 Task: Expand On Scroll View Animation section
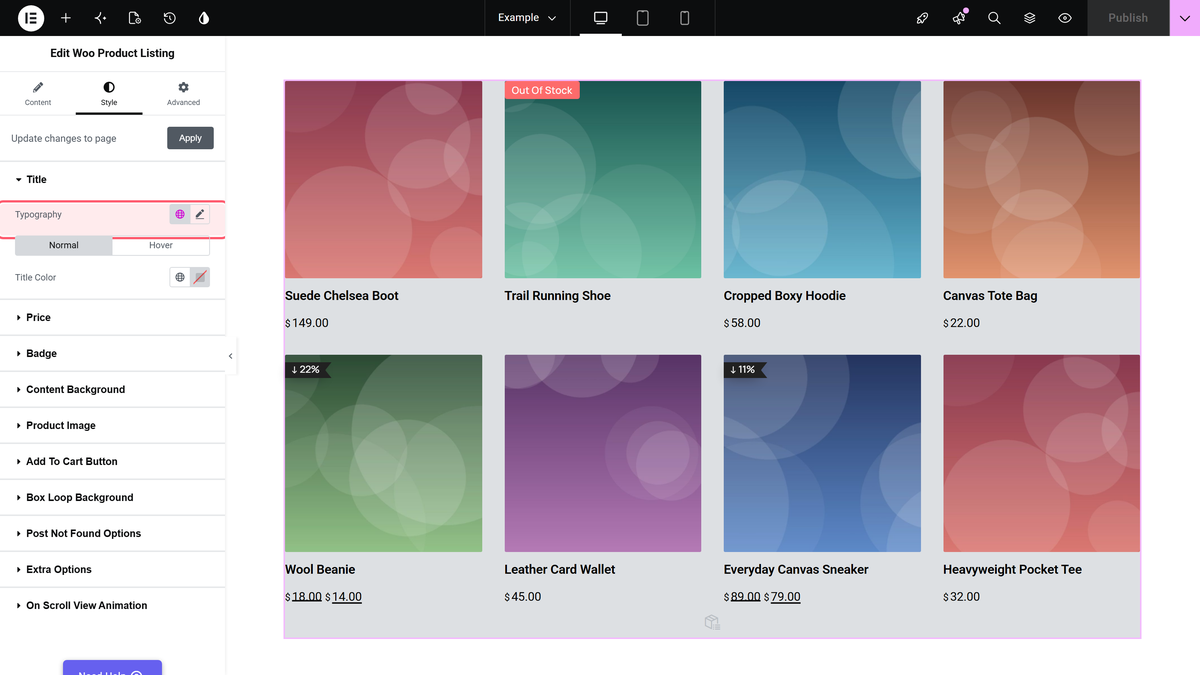click(113, 605)
